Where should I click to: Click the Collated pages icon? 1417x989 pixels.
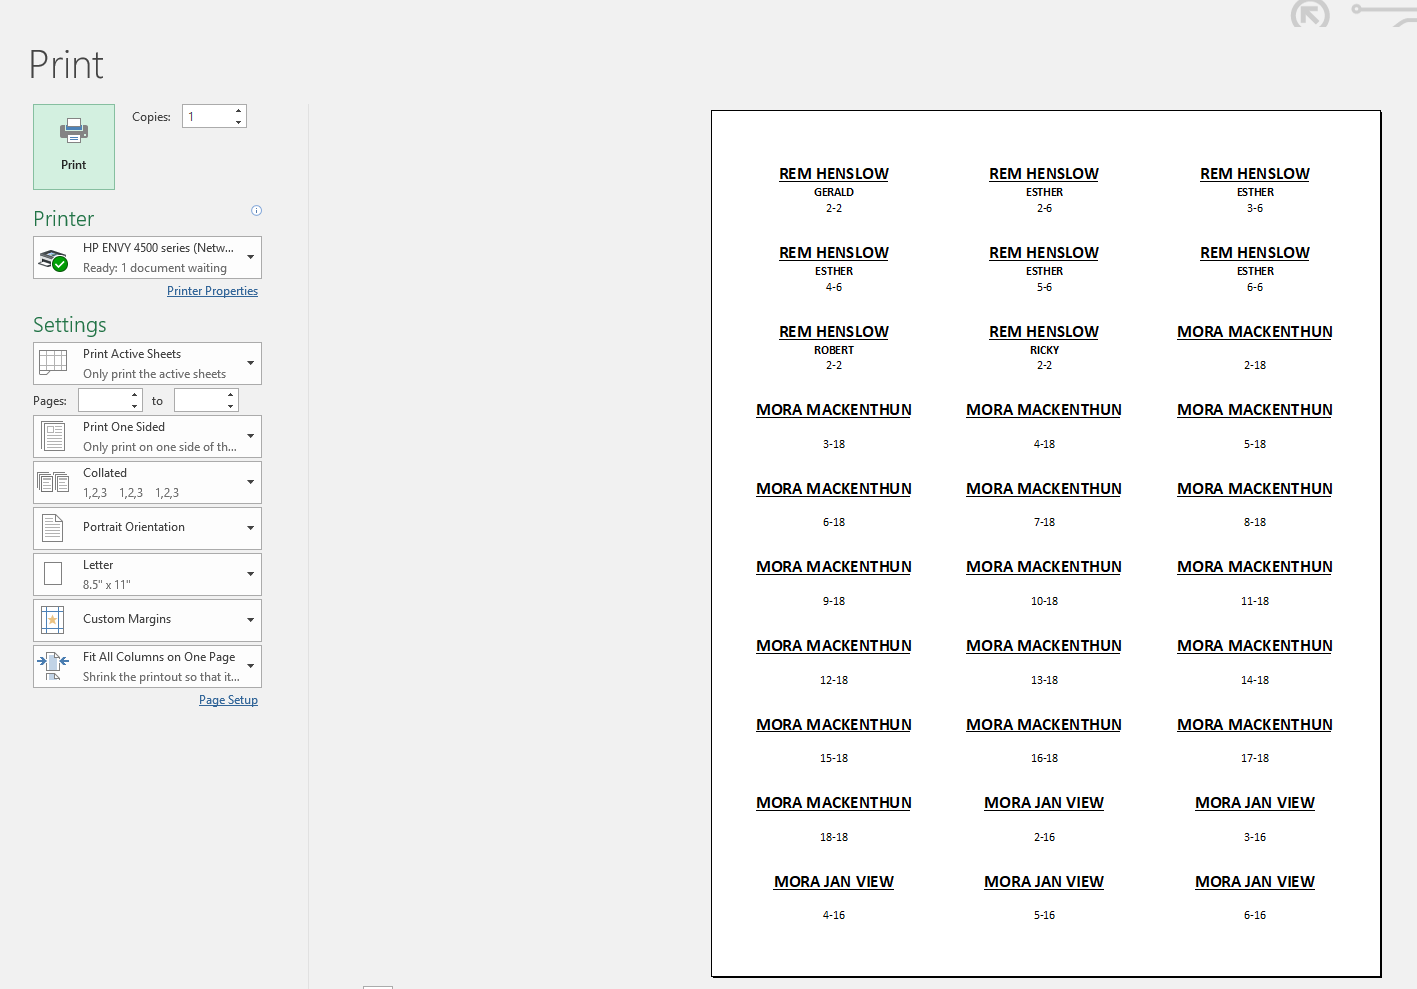[53, 483]
